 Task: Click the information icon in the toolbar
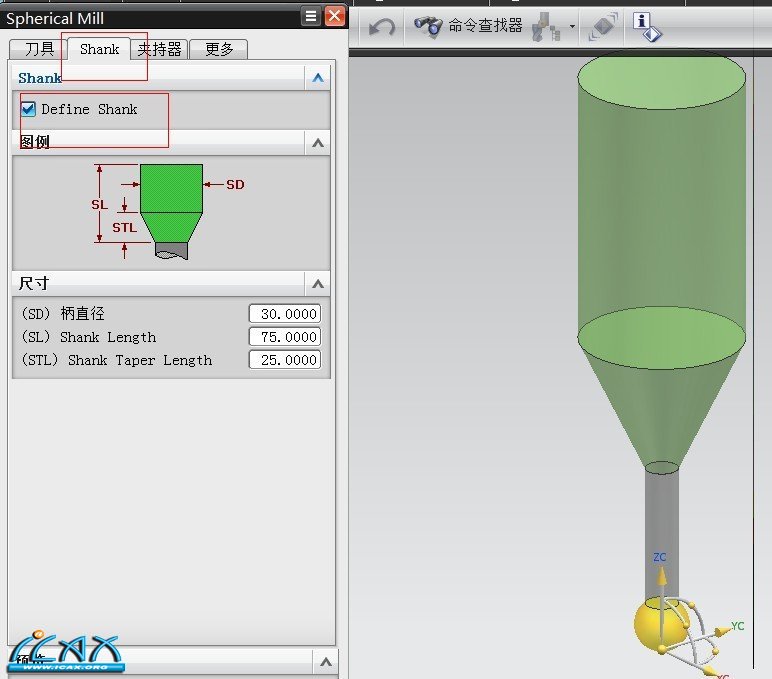[645, 27]
